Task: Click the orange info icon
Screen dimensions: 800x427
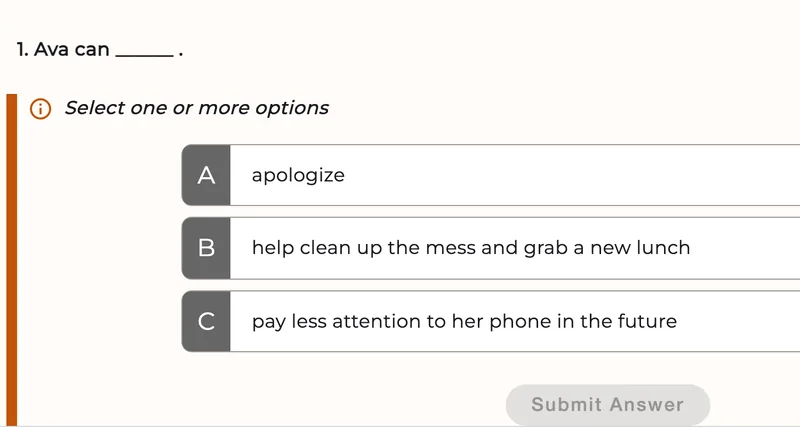Action: click(x=40, y=109)
